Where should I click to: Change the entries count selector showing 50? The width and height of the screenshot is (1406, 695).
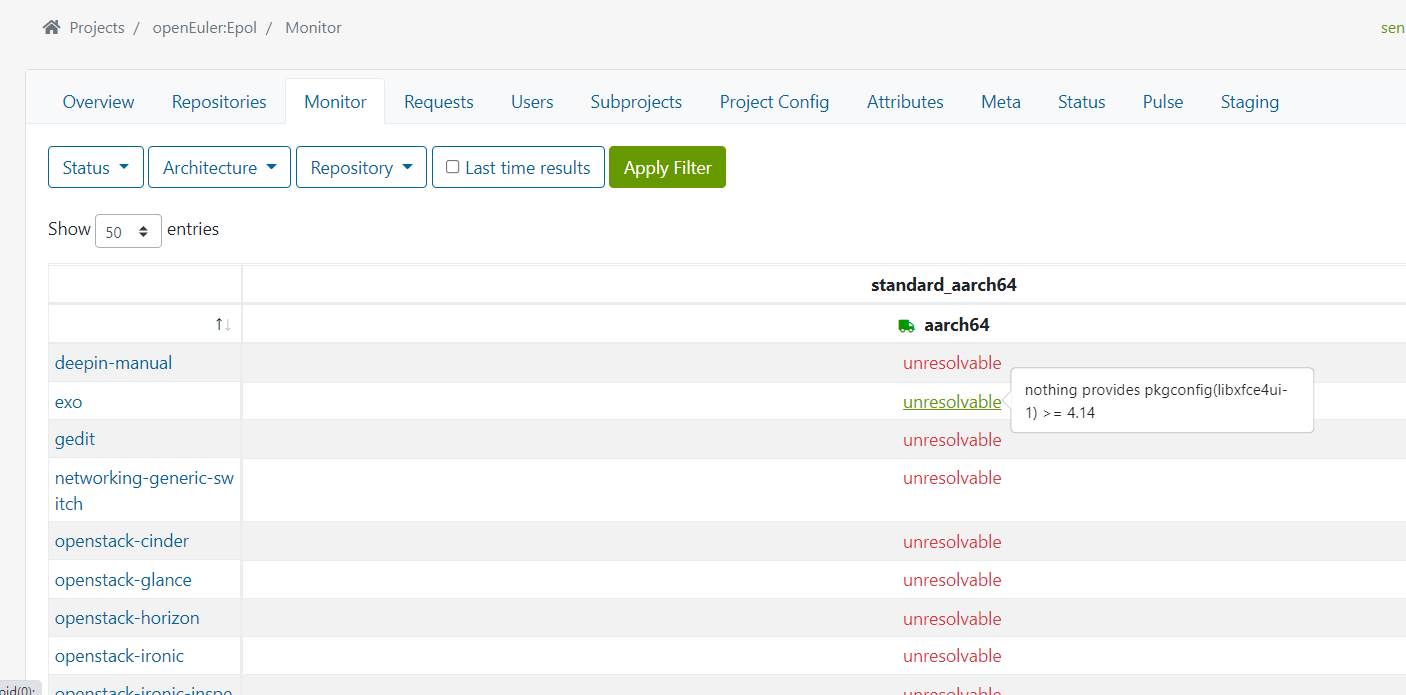pos(128,231)
